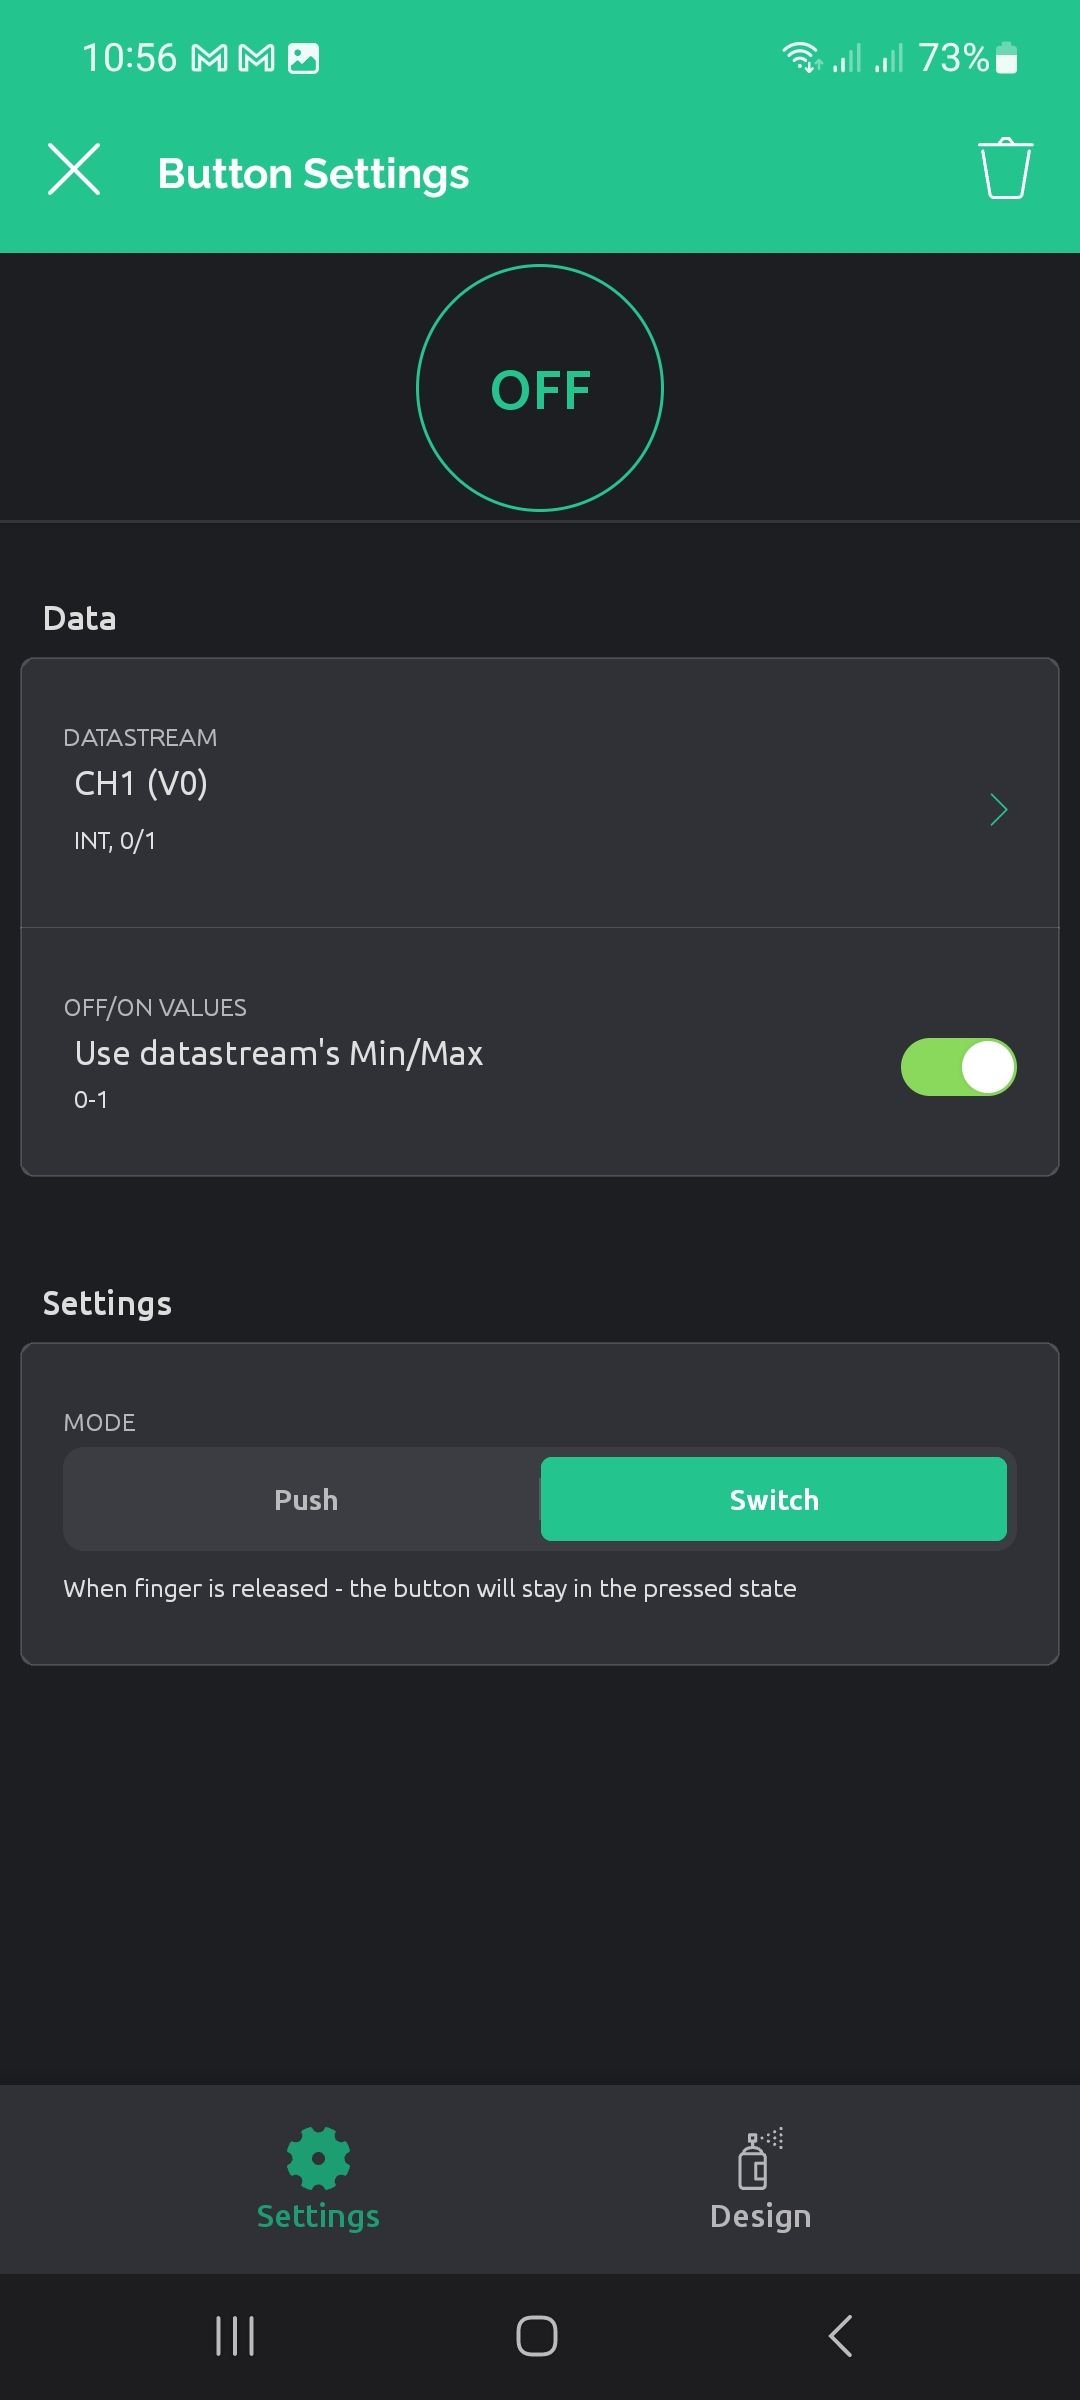
Task: Switch to the Design tab label
Action: (x=760, y=2216)
